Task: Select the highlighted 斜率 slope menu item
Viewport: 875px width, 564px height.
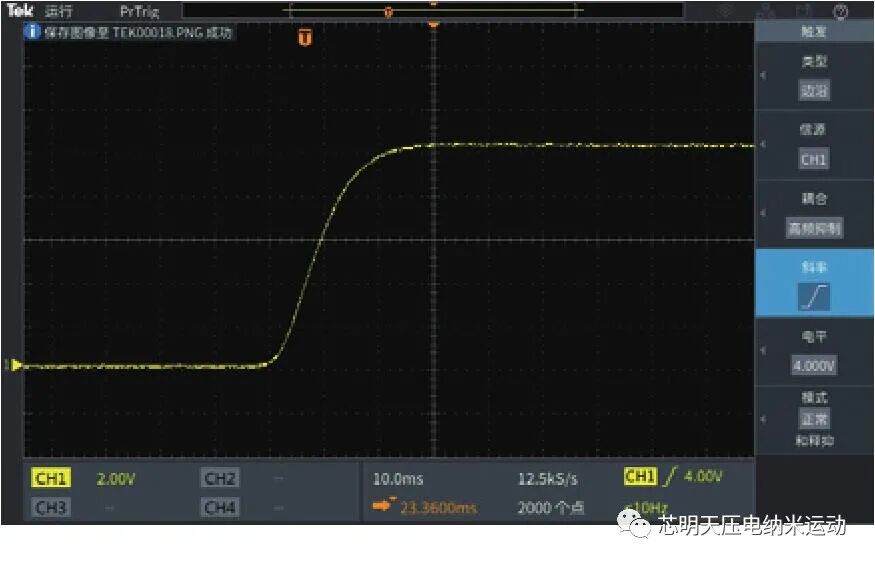Action: (x=814, y=283)
